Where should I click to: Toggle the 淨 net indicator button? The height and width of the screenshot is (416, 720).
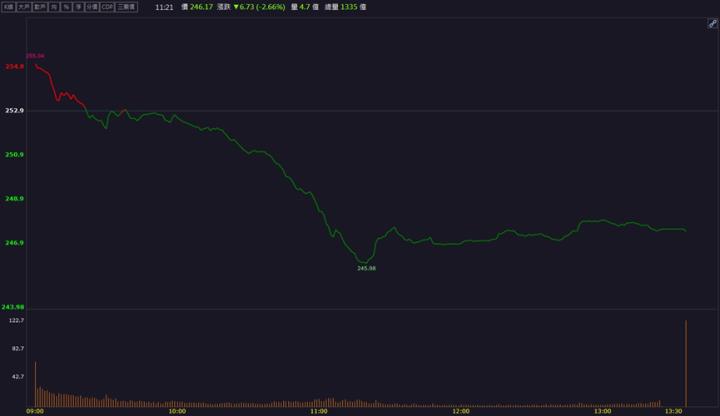pyautogui.click(x=78, y=6)
